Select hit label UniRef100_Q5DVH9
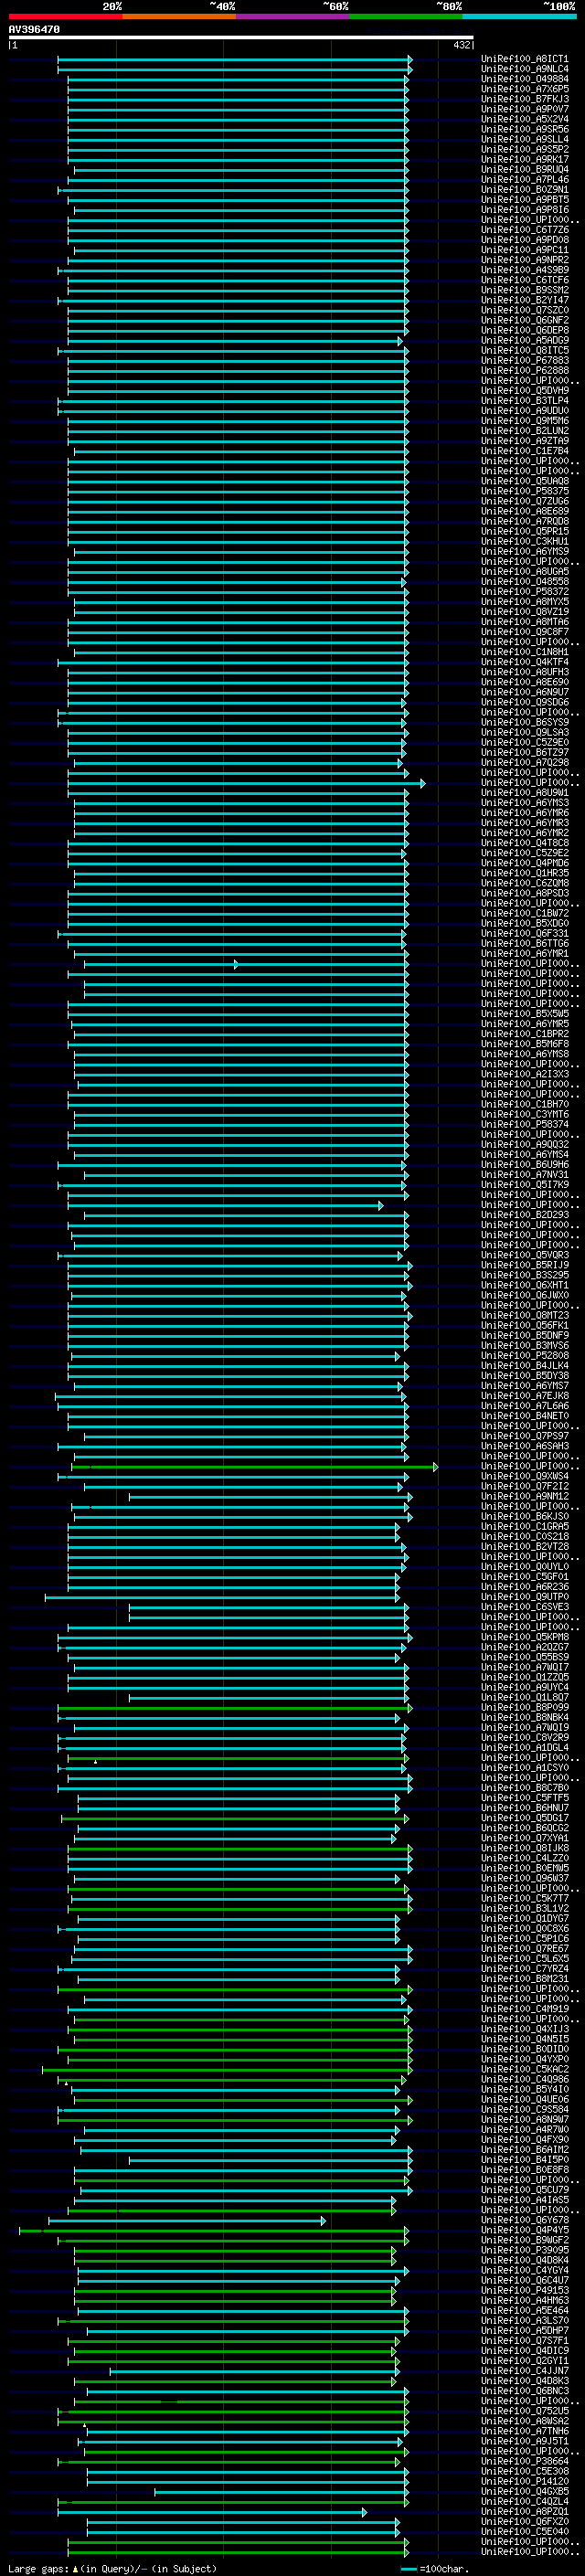 pyautogui.click(x=525, y=391)
